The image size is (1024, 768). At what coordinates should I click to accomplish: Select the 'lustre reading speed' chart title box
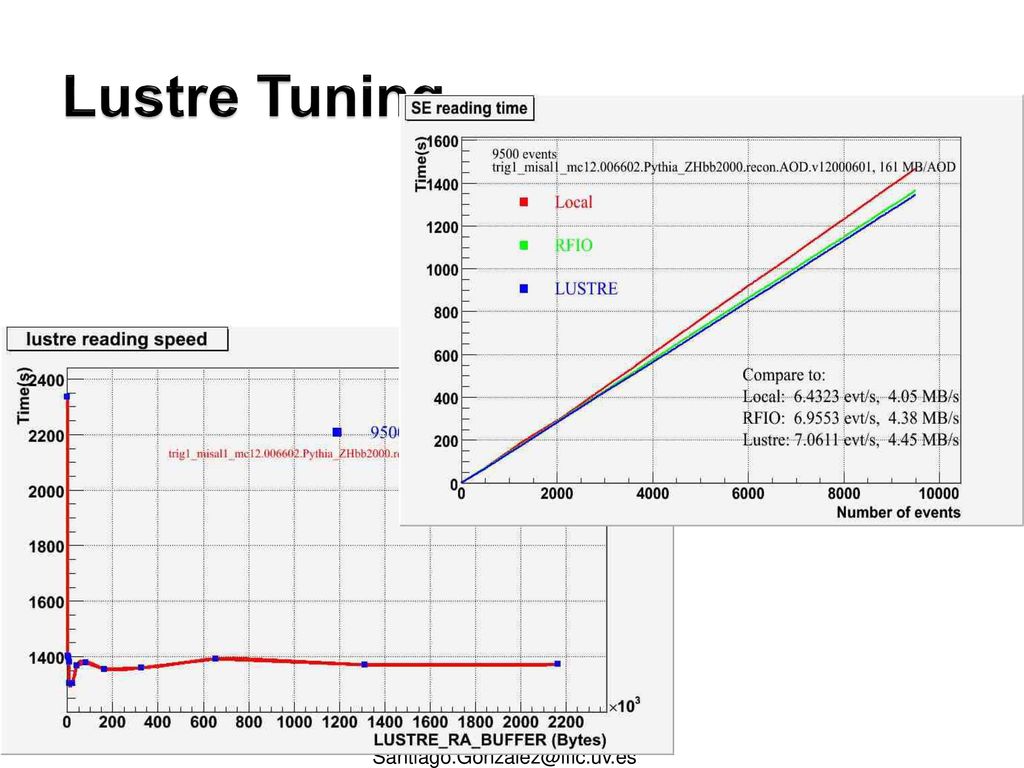coord(117,339)
